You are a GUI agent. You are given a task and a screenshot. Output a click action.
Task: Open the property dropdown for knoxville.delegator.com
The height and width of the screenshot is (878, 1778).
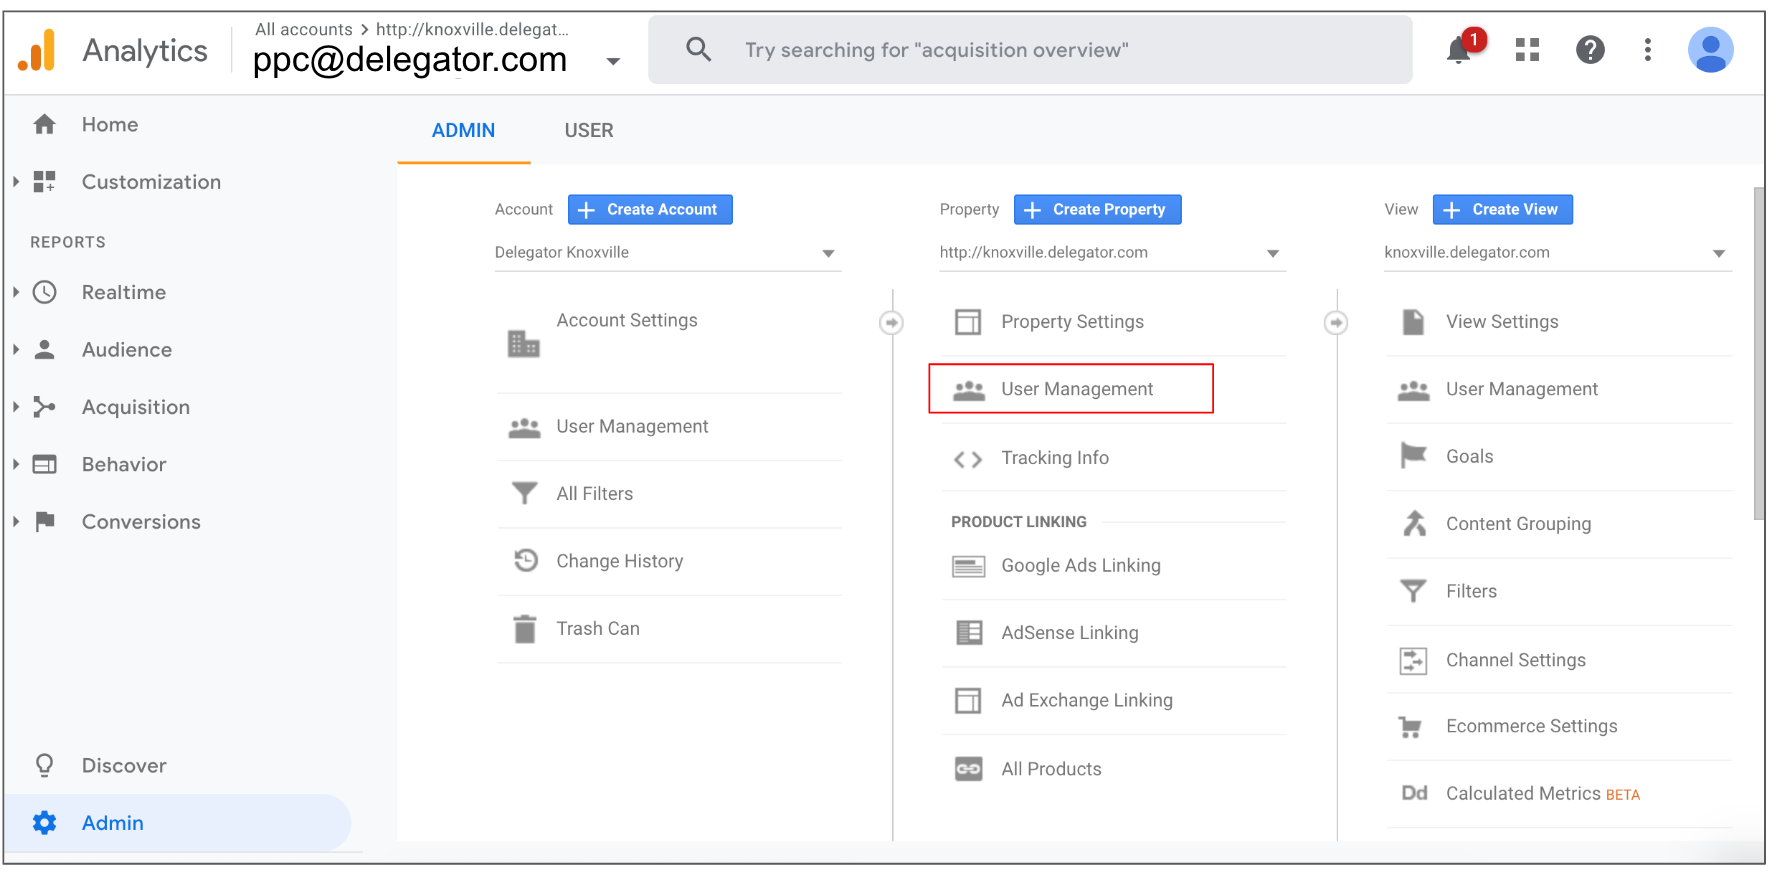(x=1112, y=253)
